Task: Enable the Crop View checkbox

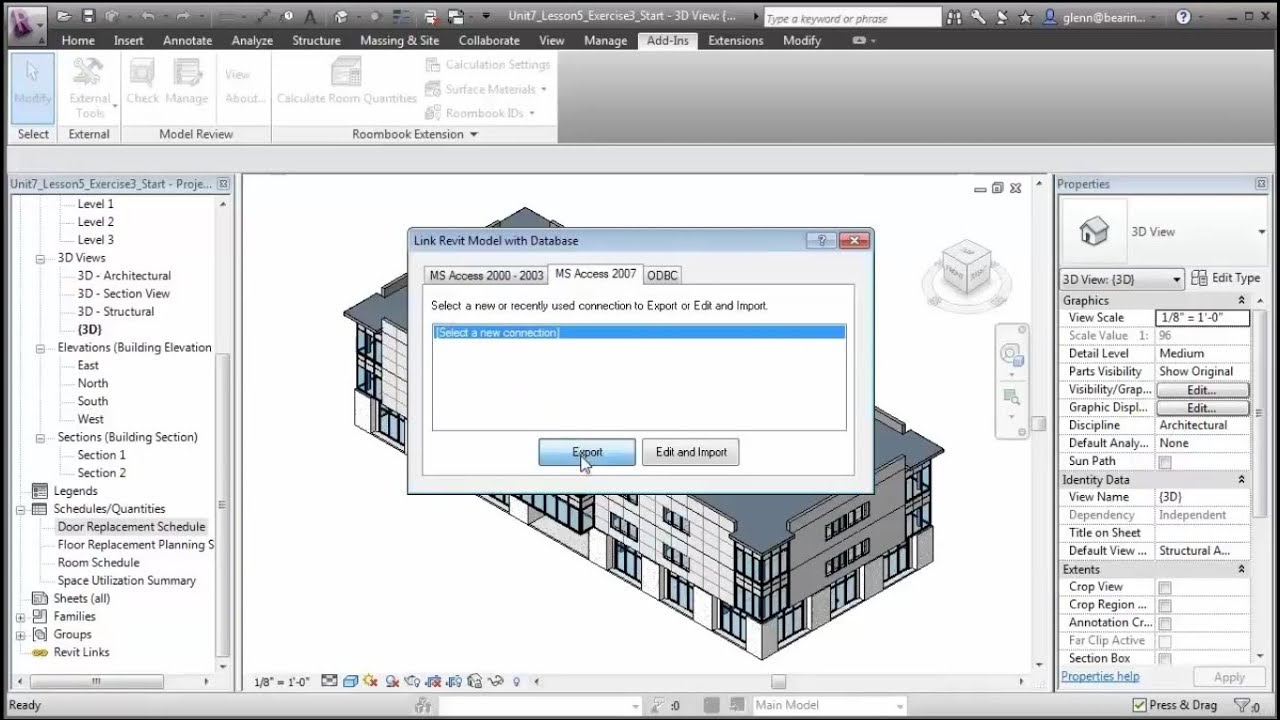Action: coord(1165,588)
